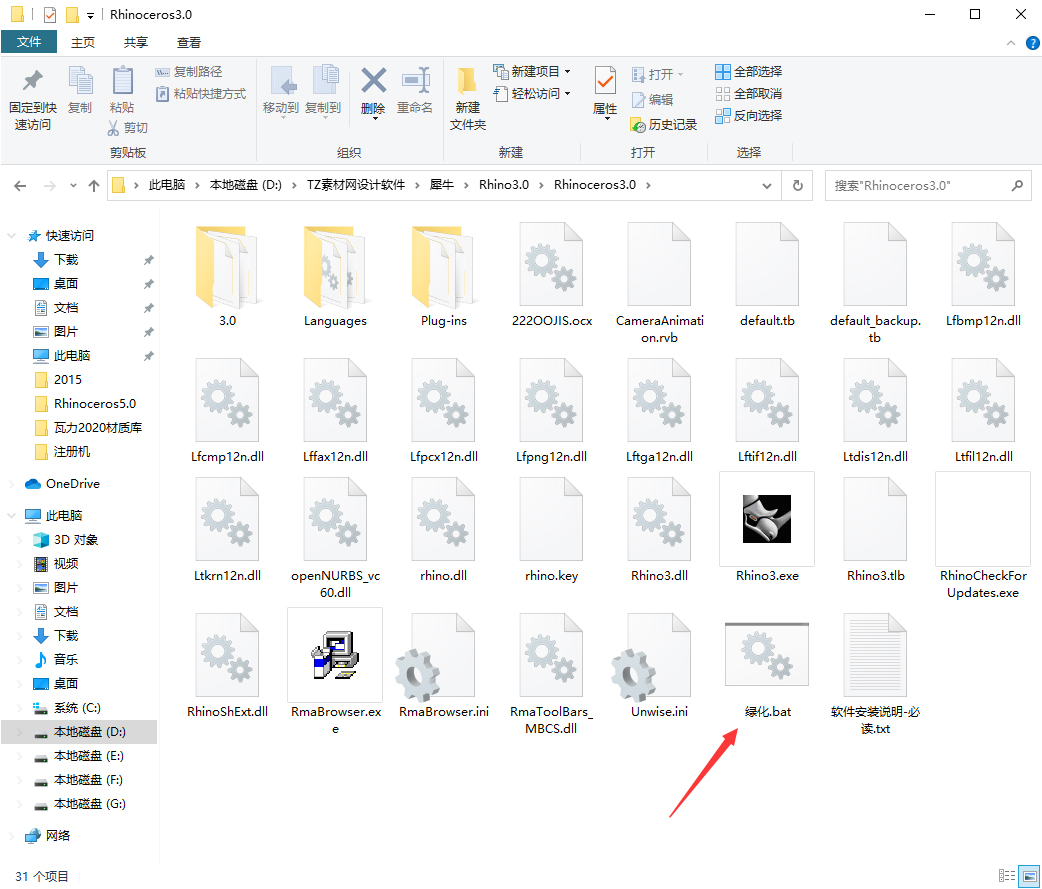Select the Rhino3.tlb file
1042x889 pixels.
pyautogui.click(x=875, y=530)
